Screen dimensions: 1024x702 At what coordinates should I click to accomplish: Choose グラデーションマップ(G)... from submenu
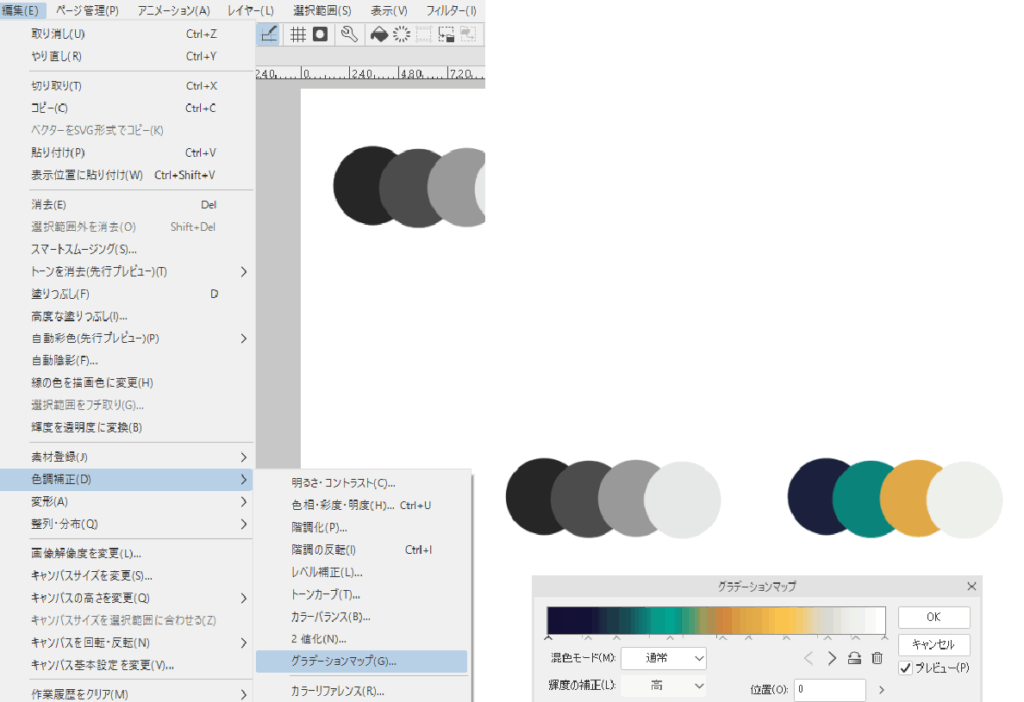click(x=362, y=662)
